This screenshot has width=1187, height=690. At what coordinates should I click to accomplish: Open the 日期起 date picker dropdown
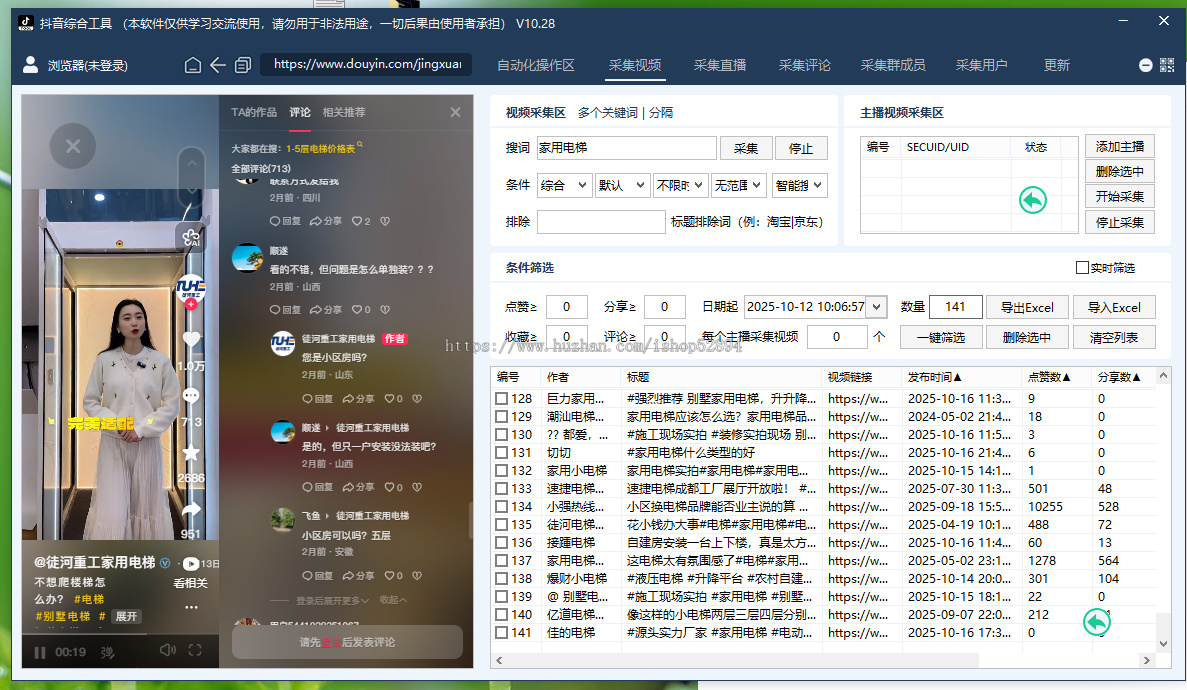click(877, 307)
